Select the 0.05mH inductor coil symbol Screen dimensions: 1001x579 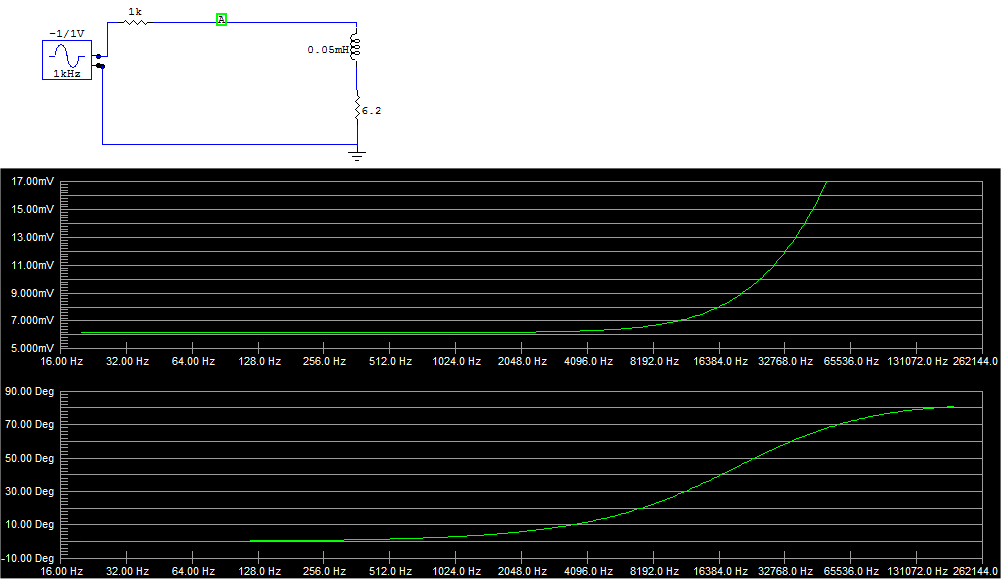coord(356,49)
